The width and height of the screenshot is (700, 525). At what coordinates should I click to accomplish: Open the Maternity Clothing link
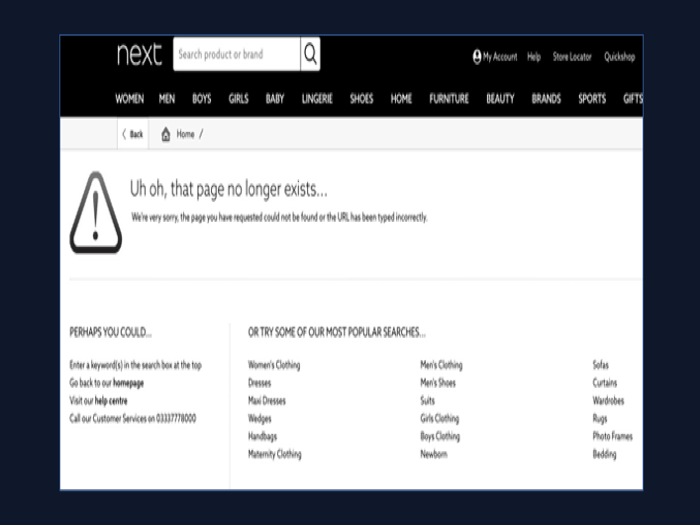(x=274, y=454)
